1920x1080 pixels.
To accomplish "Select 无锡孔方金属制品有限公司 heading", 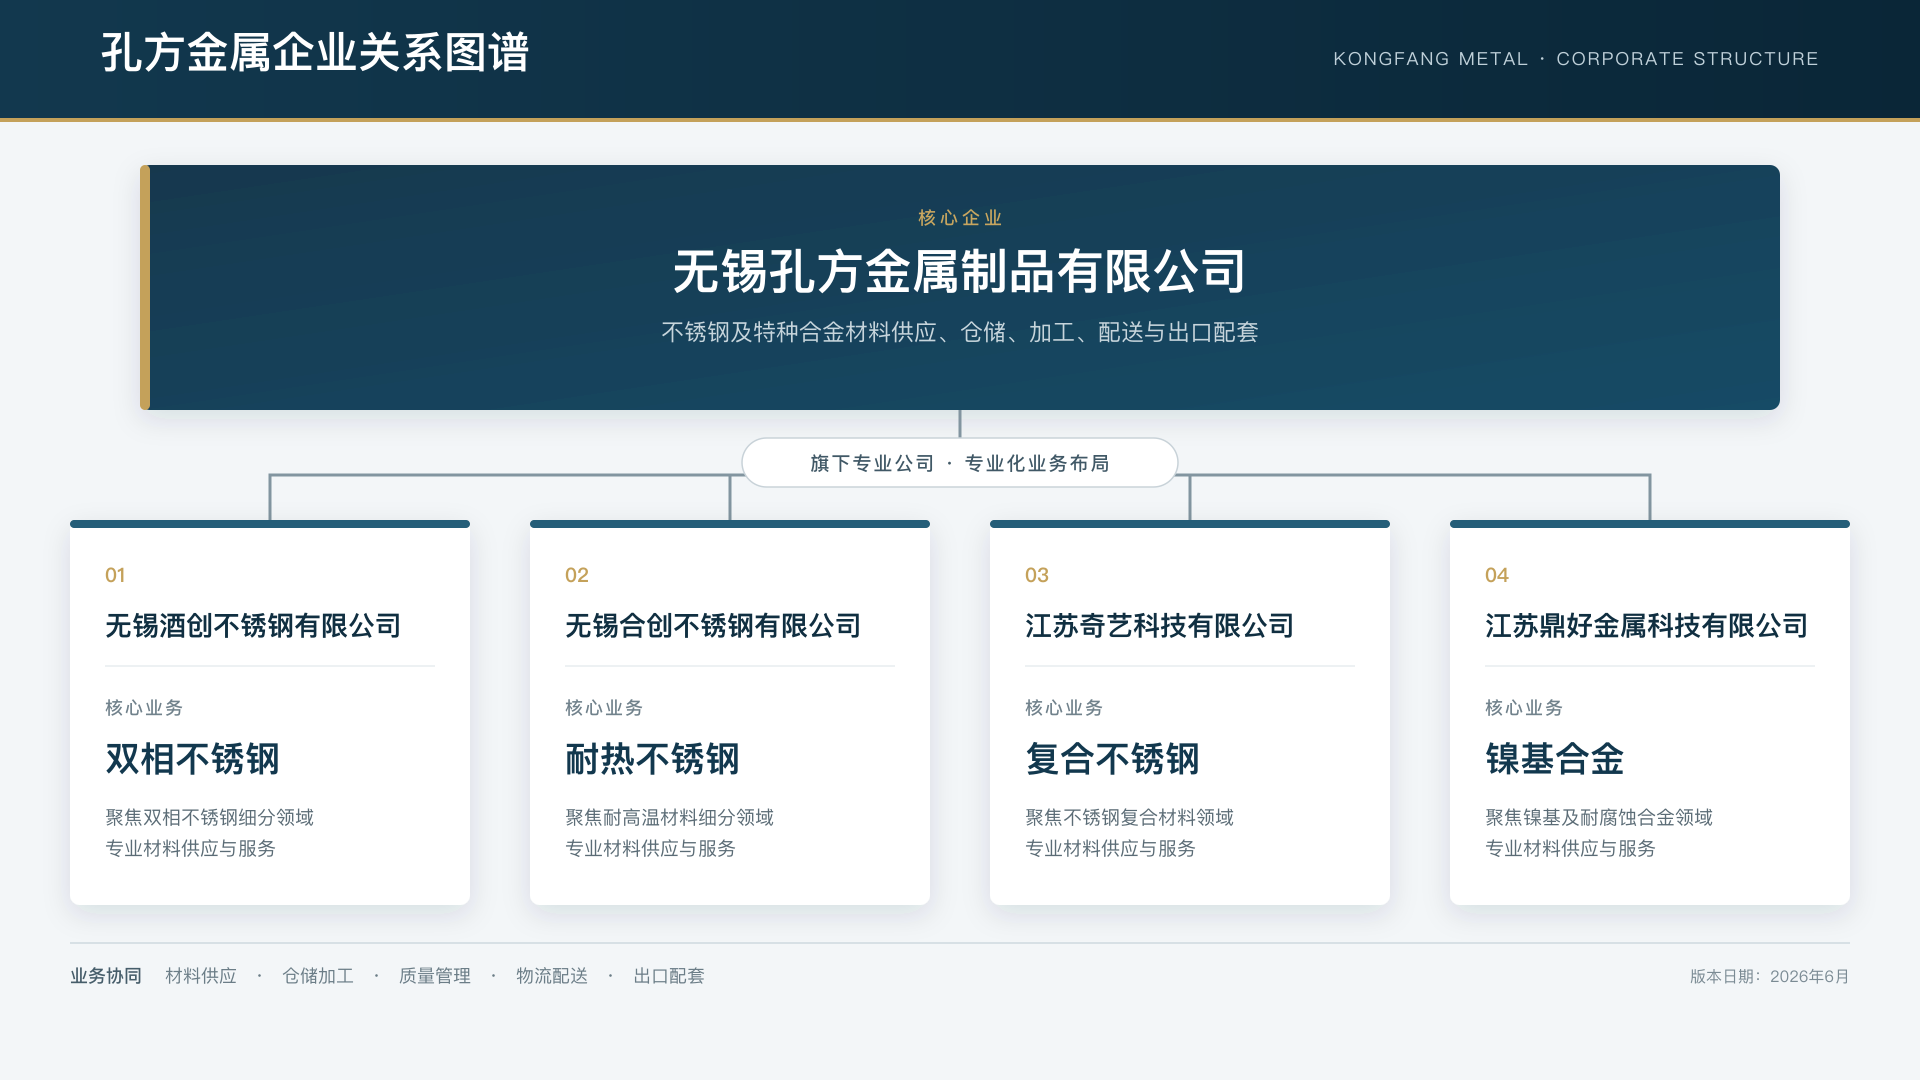I will (x=960, y=272).
